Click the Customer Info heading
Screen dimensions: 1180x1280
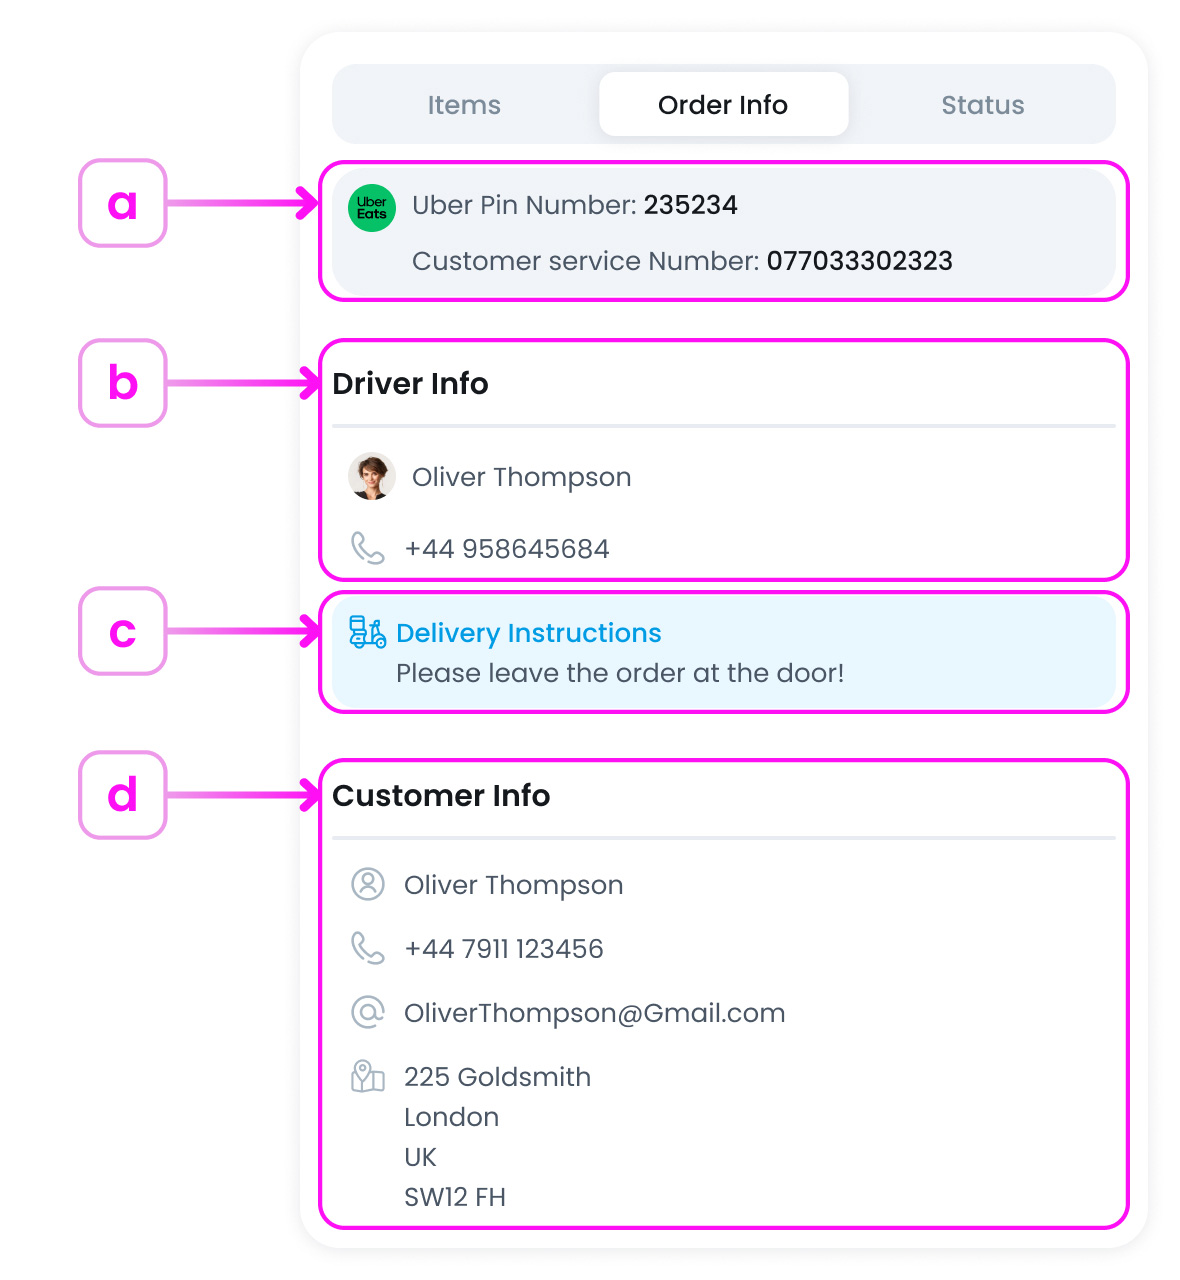pyautogui.click(x=441, y=796)
